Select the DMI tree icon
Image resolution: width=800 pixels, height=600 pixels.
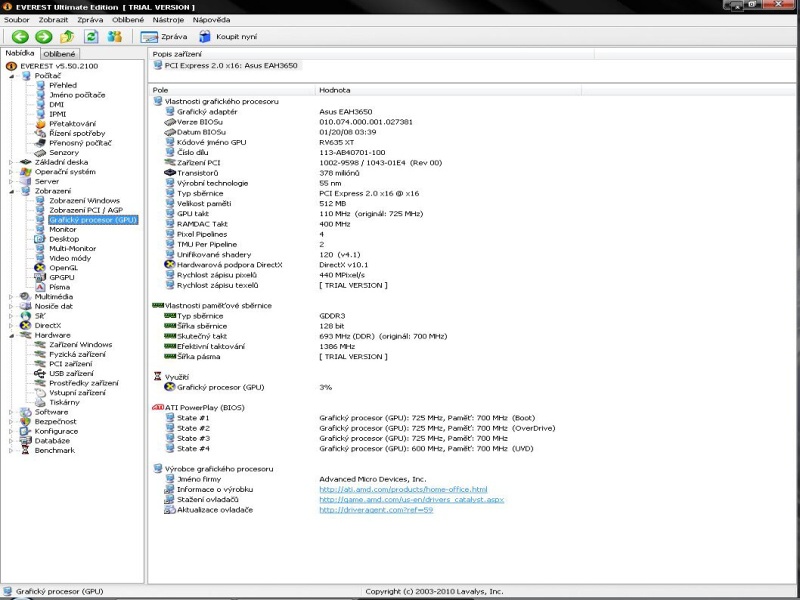pos(40,105)
